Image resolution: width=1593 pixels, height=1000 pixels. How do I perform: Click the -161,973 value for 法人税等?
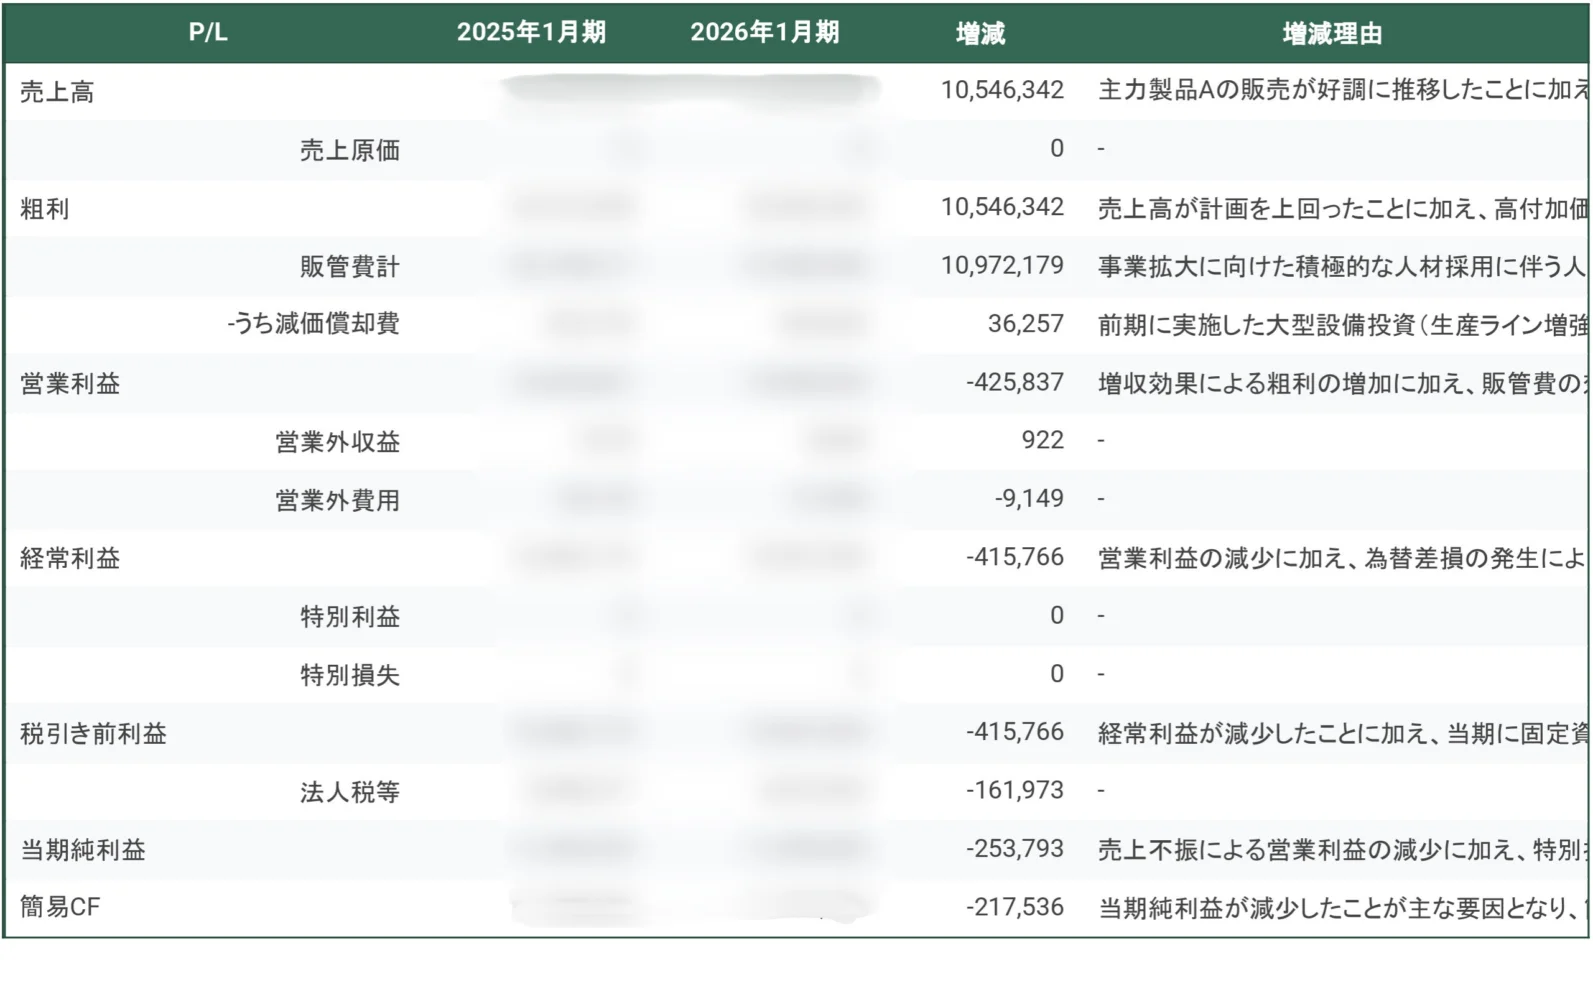[1015, 790]
